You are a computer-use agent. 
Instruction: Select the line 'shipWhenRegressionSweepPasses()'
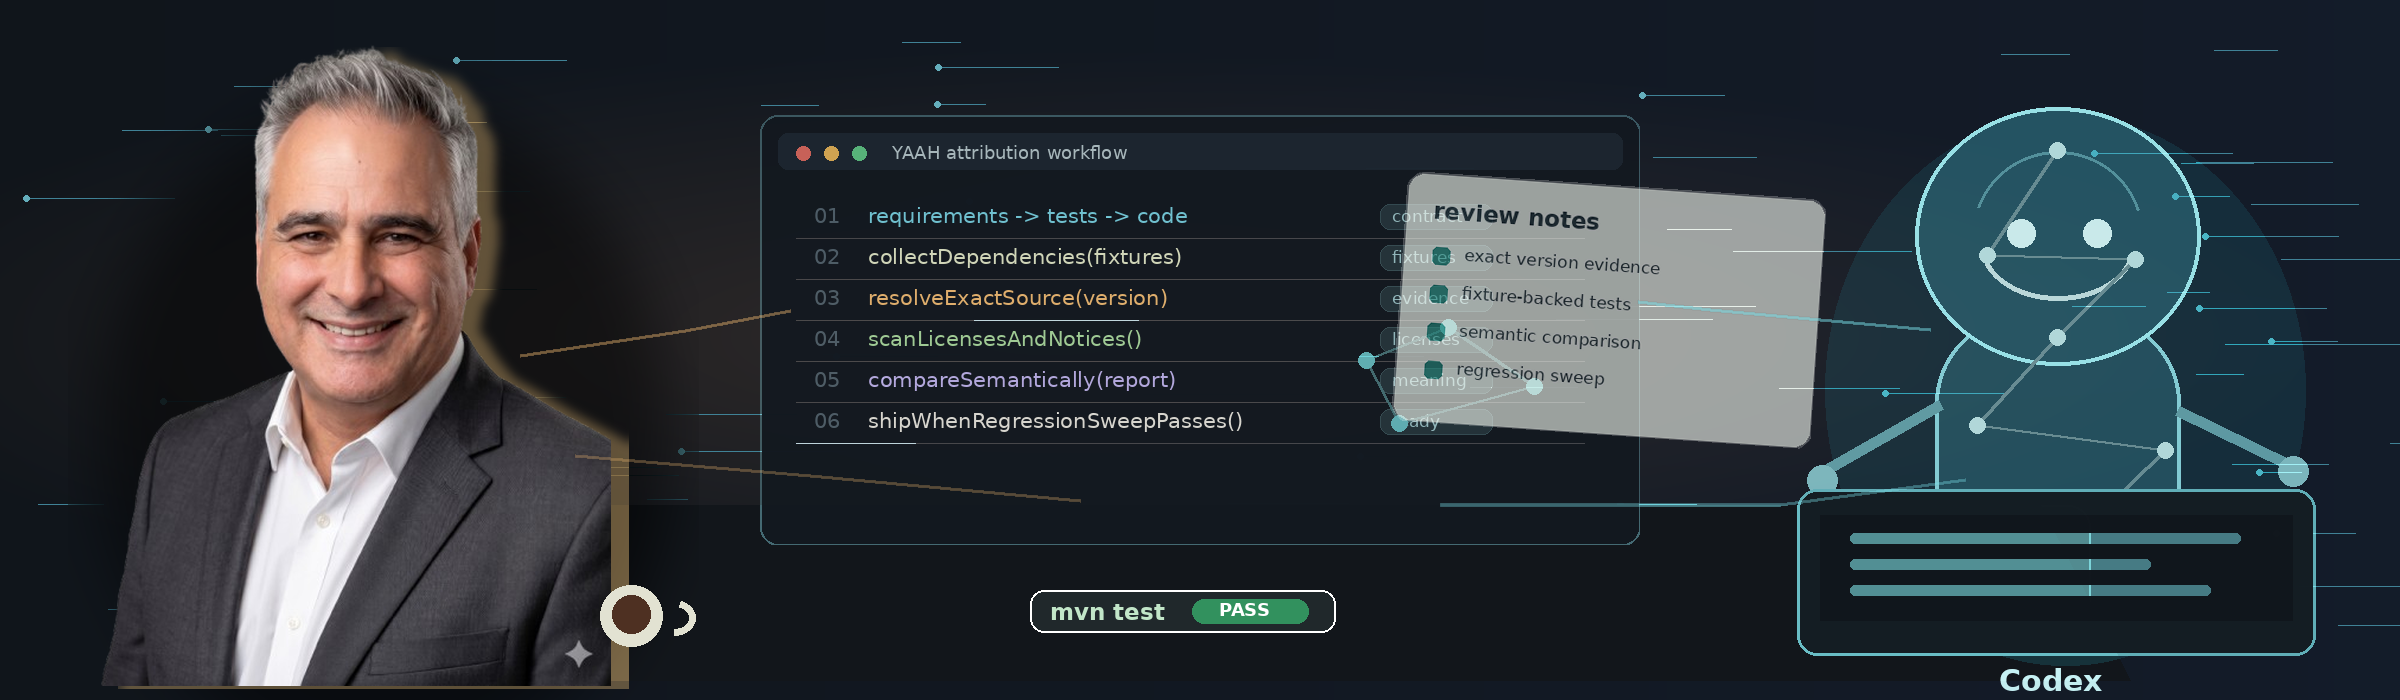click(1055, 421)
